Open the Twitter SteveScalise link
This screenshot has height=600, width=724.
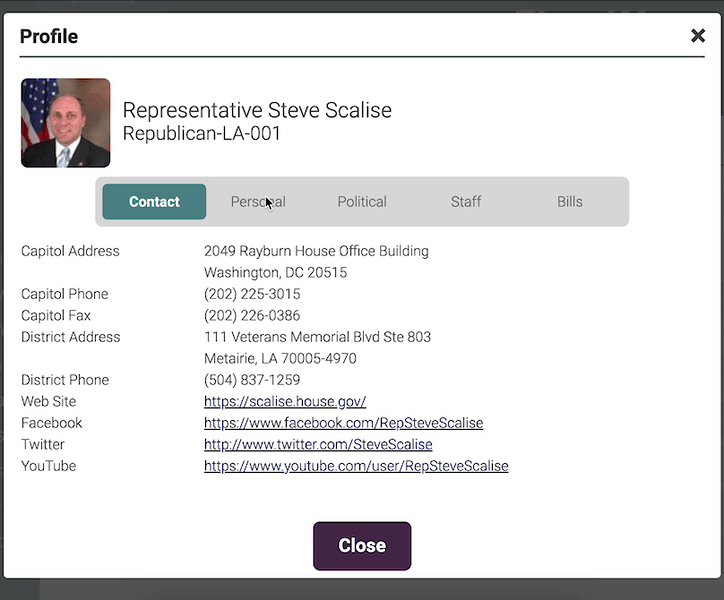click(318, 445)
